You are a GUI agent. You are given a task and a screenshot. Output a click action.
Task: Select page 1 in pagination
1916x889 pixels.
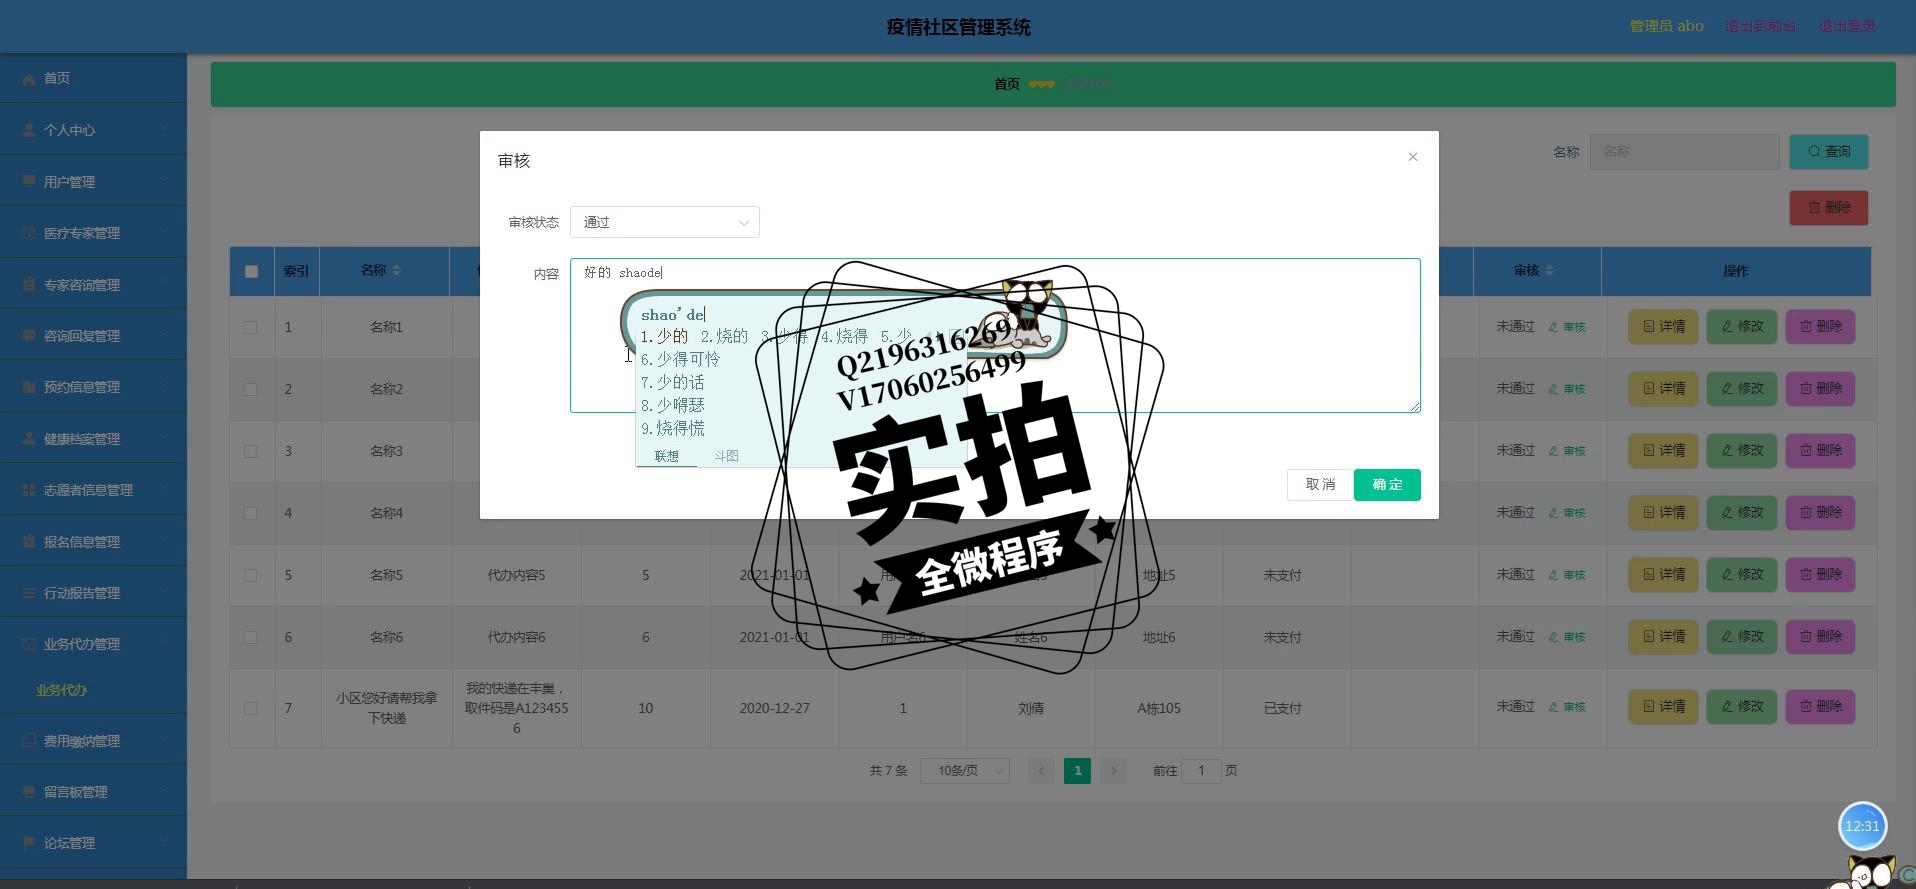click(x=1077, y=771)
